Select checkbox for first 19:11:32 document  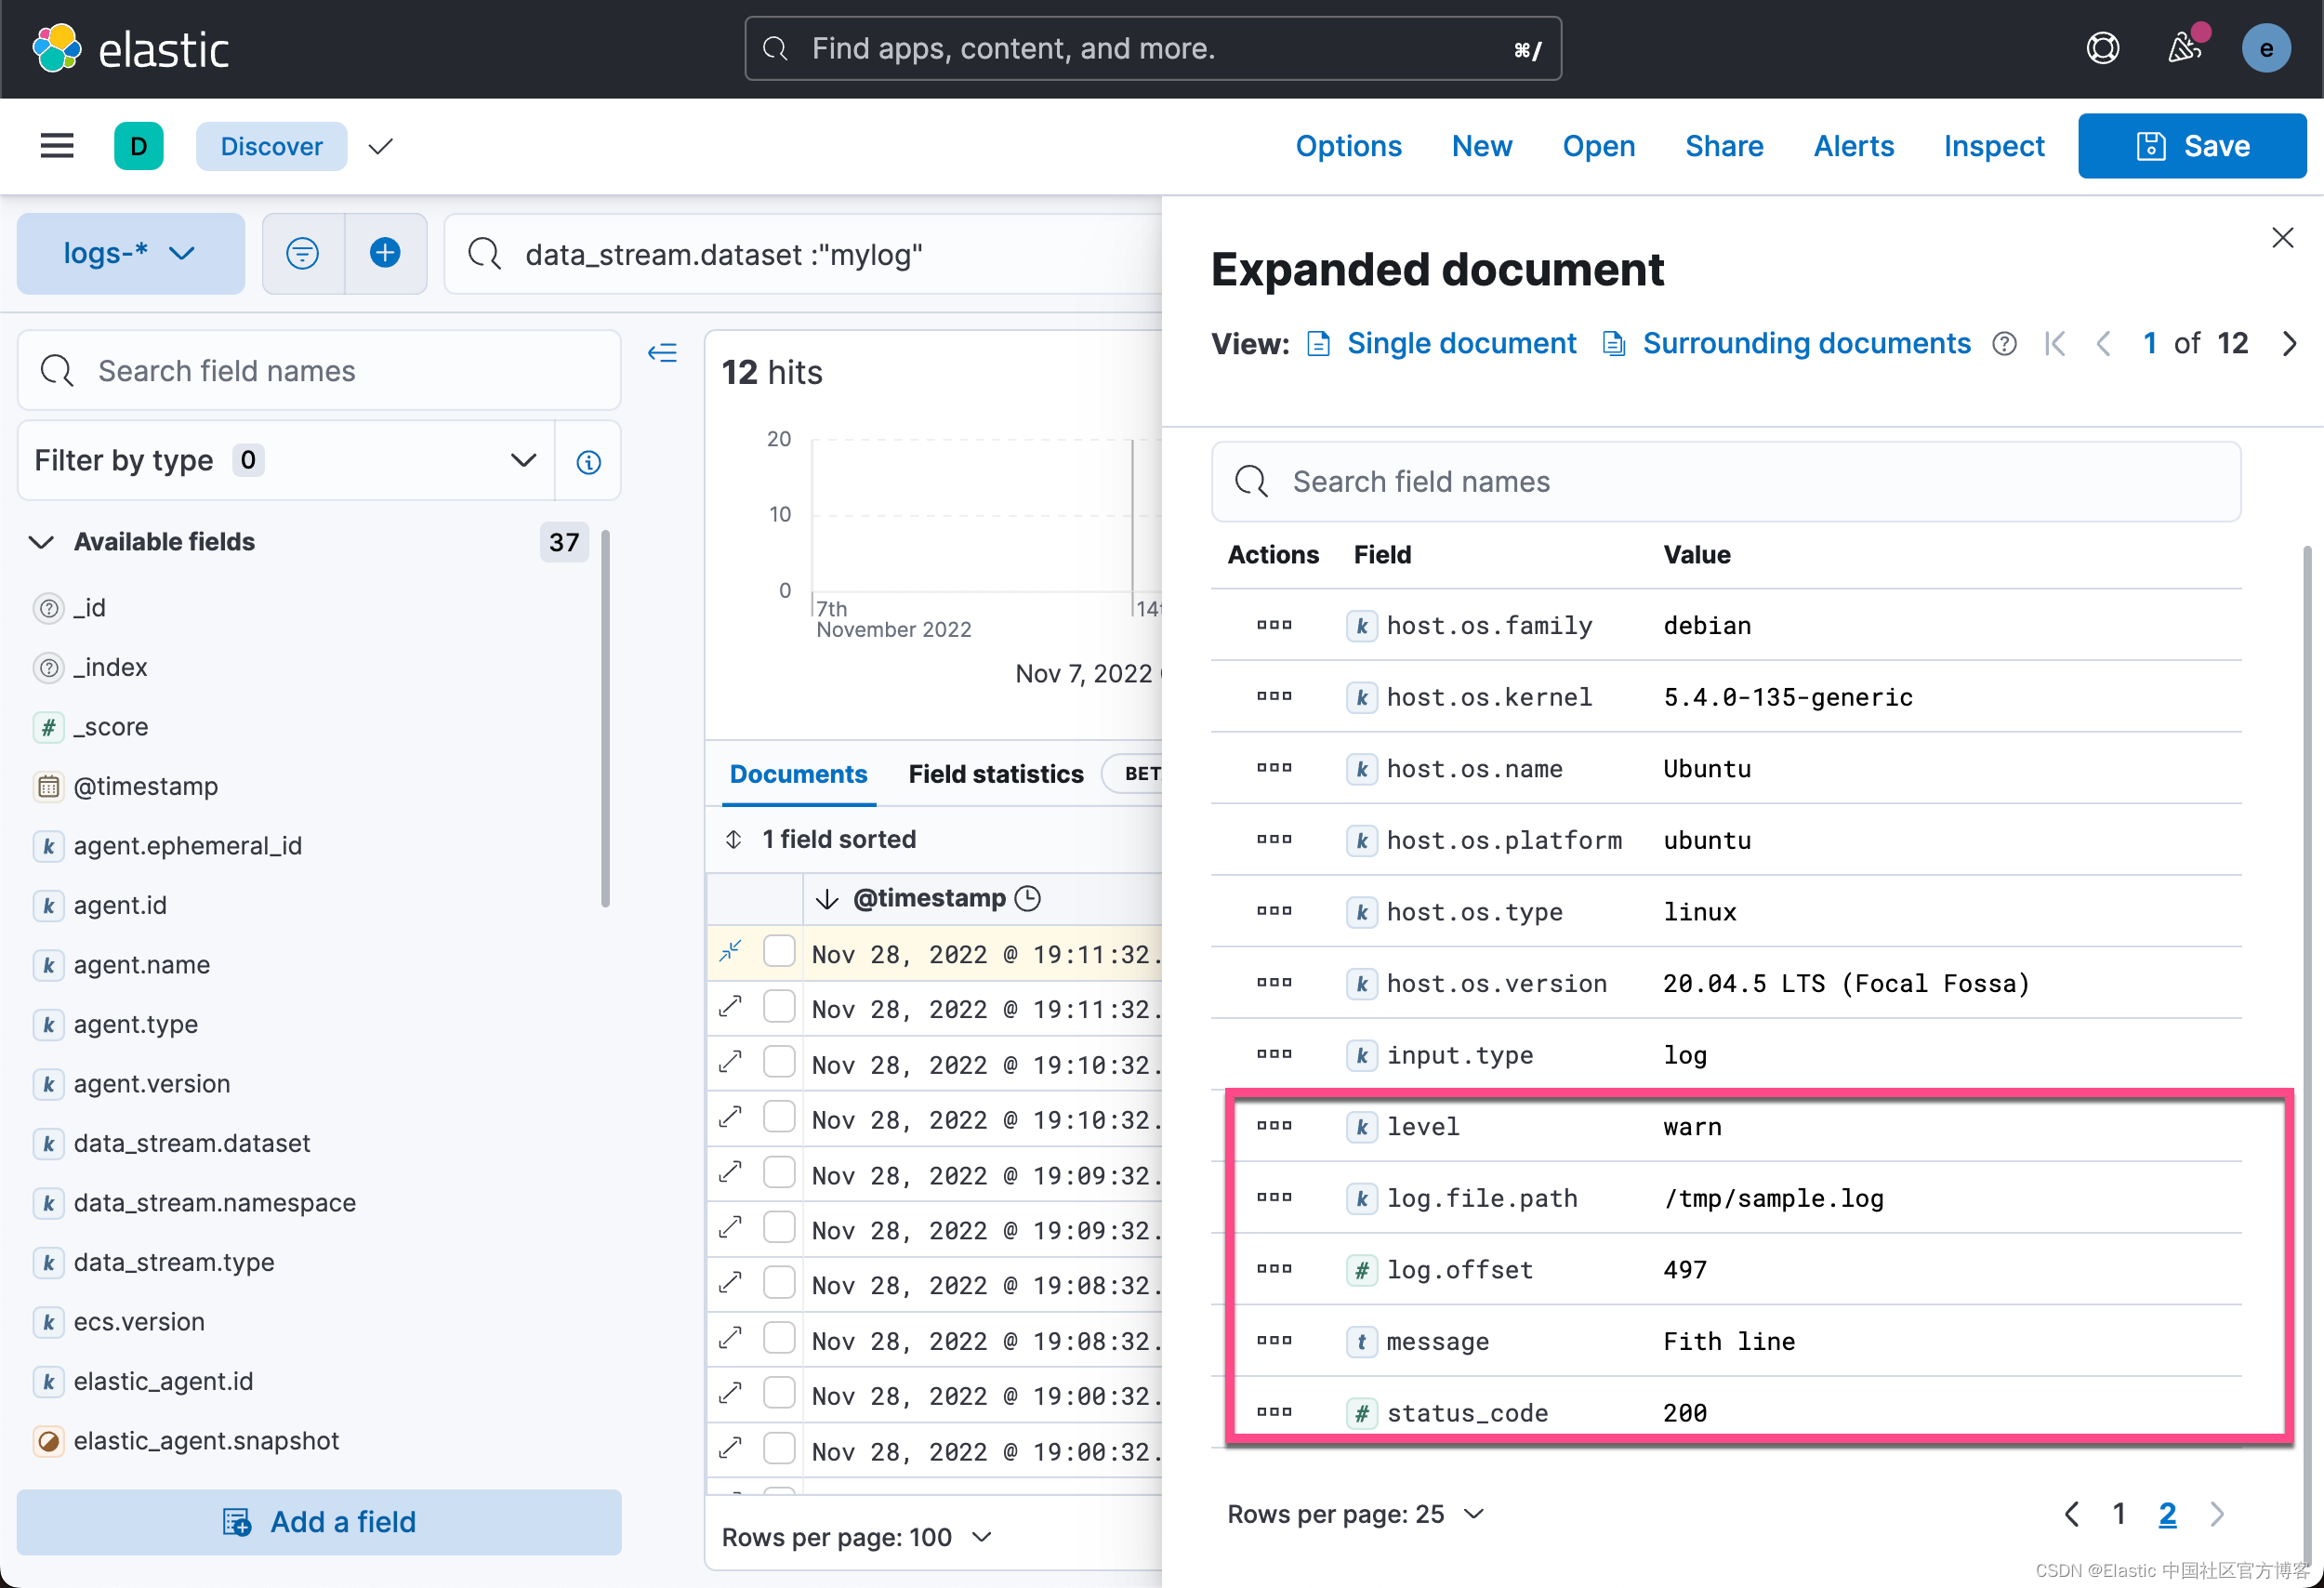coord(778,951)
